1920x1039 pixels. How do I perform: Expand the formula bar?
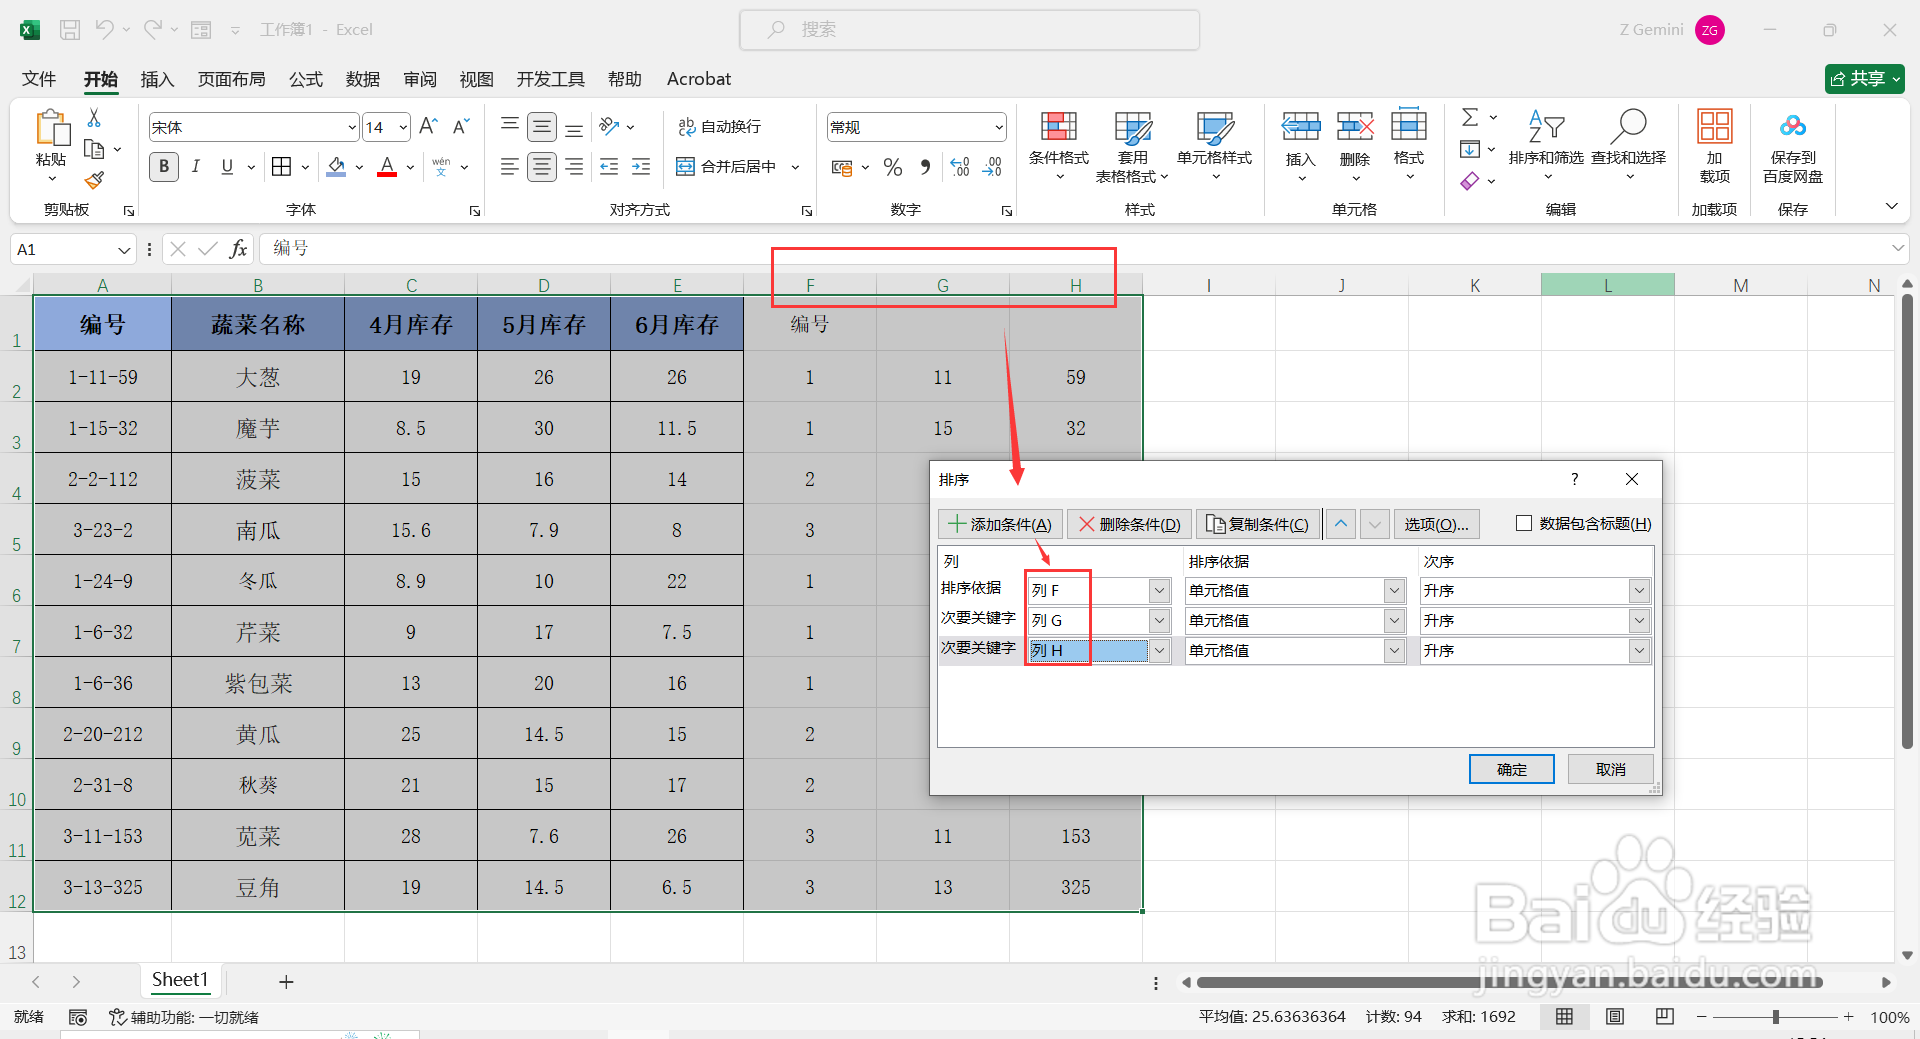click(x=1897, y=249)
